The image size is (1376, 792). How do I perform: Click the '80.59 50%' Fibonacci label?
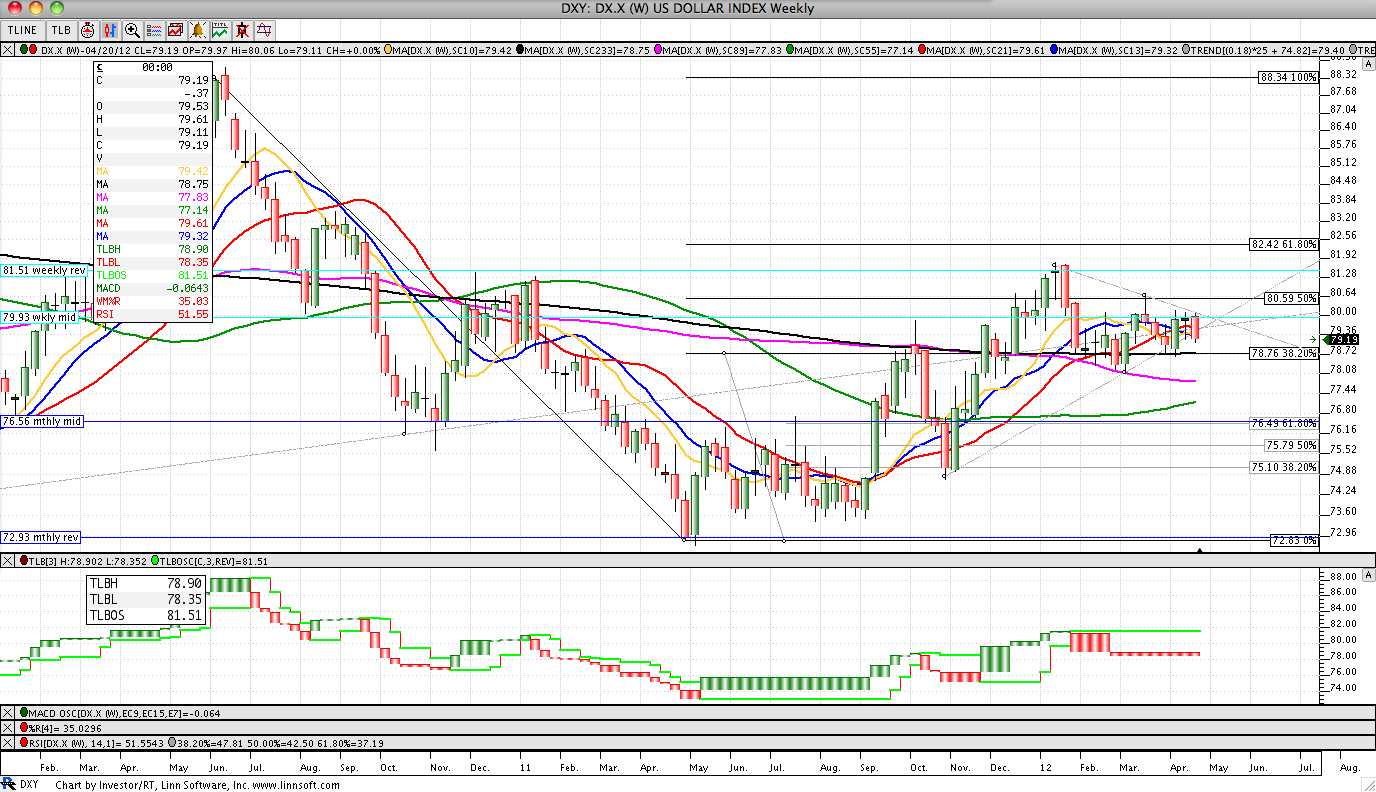pos(1291,298)
